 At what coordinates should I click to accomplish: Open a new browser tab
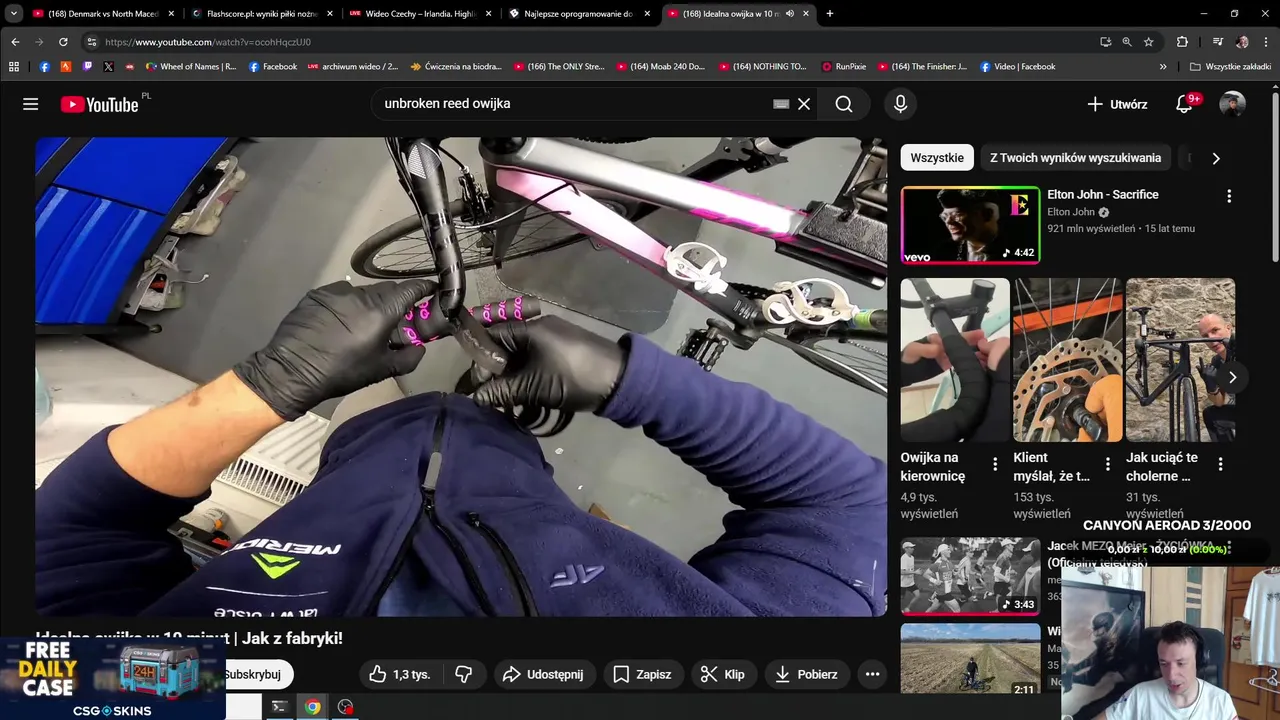(830, 14)
